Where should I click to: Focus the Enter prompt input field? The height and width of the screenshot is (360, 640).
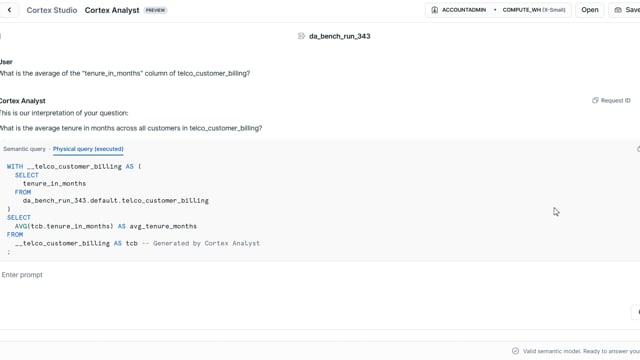[320, 275]
